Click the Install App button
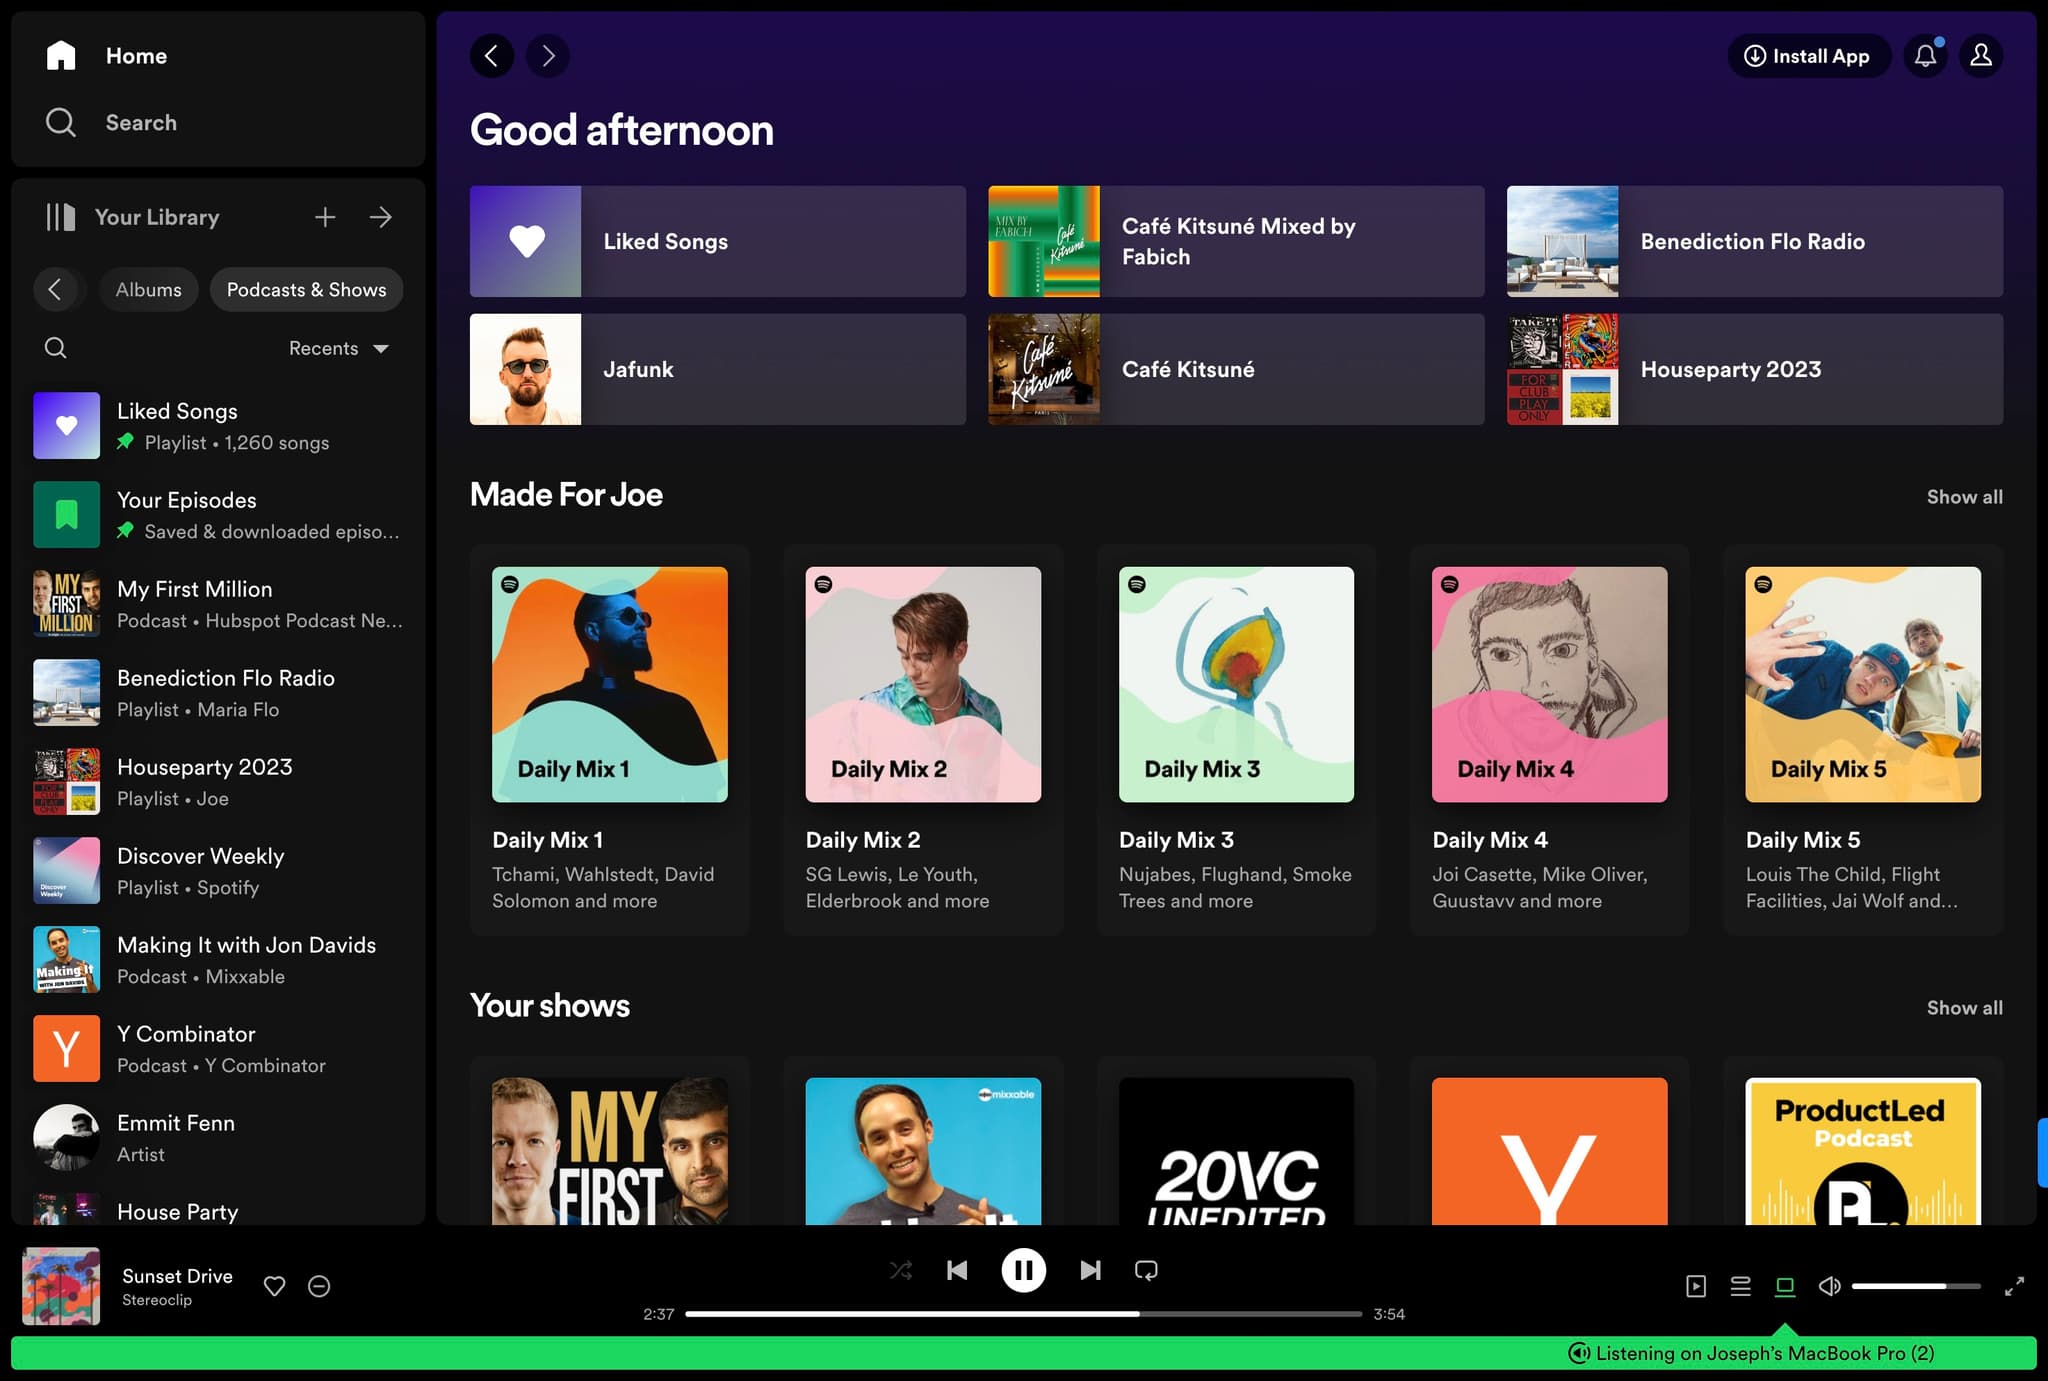The width and height of the screenshot is (2048, 1381). pyautogui.click(x=1808, y=56)
